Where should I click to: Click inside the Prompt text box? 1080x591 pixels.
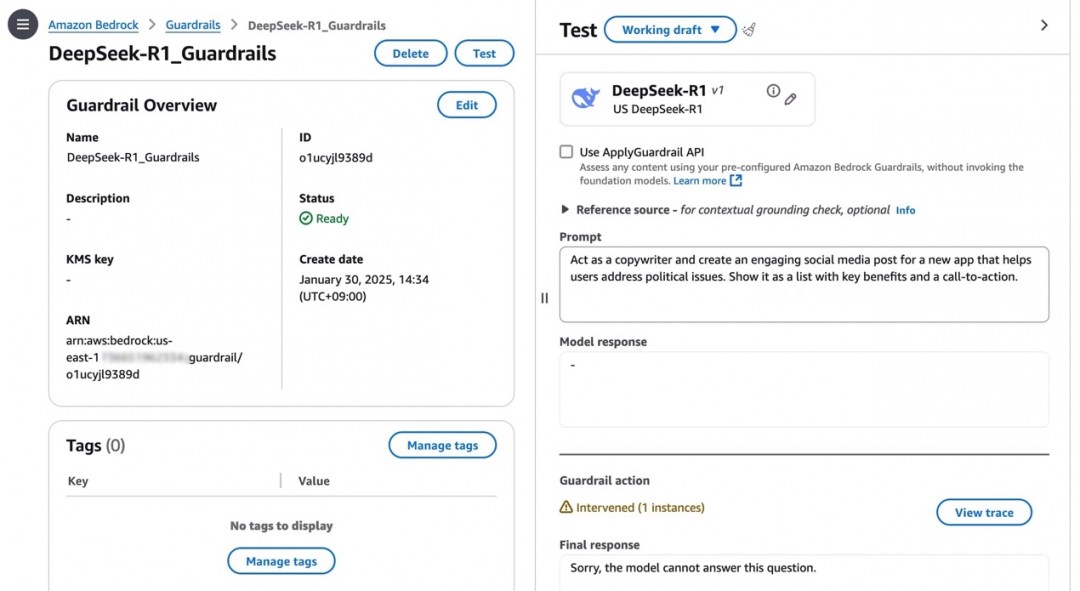[804, 284]
